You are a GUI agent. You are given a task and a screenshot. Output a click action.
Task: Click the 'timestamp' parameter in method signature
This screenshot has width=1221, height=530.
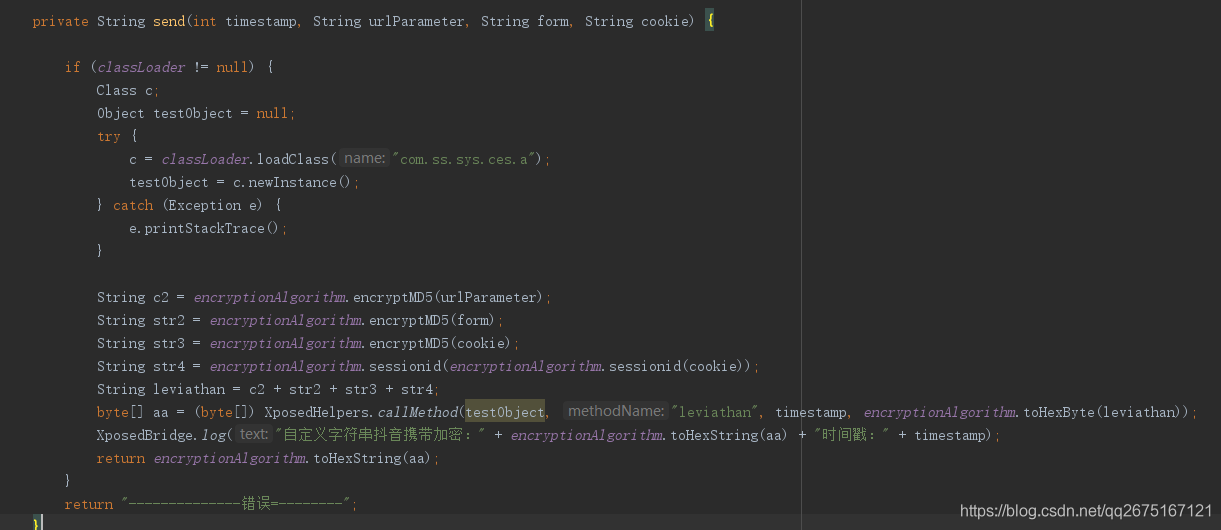(x=261, y=21)
